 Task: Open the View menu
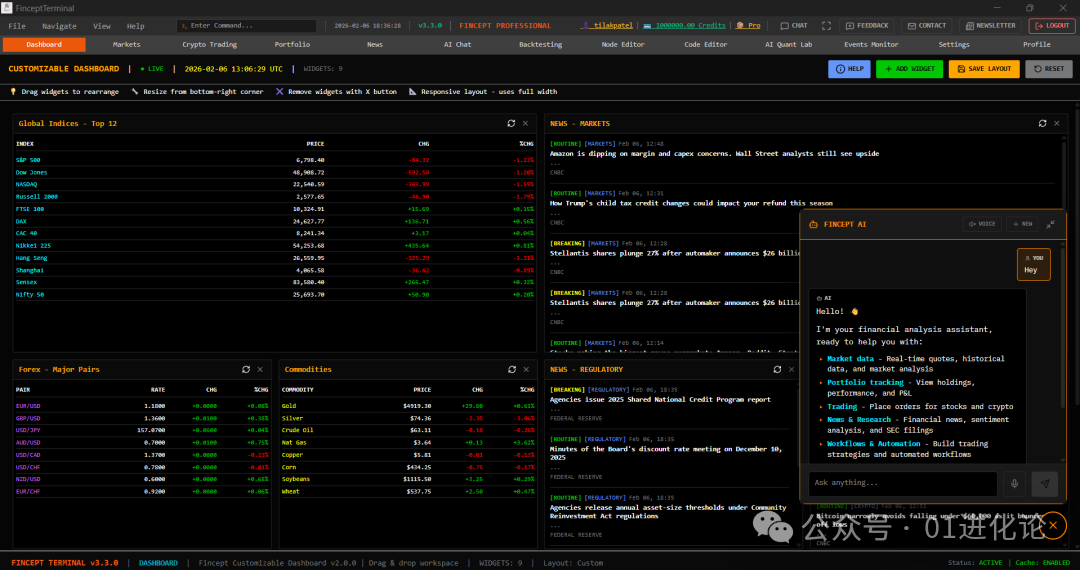click(102, 26)
